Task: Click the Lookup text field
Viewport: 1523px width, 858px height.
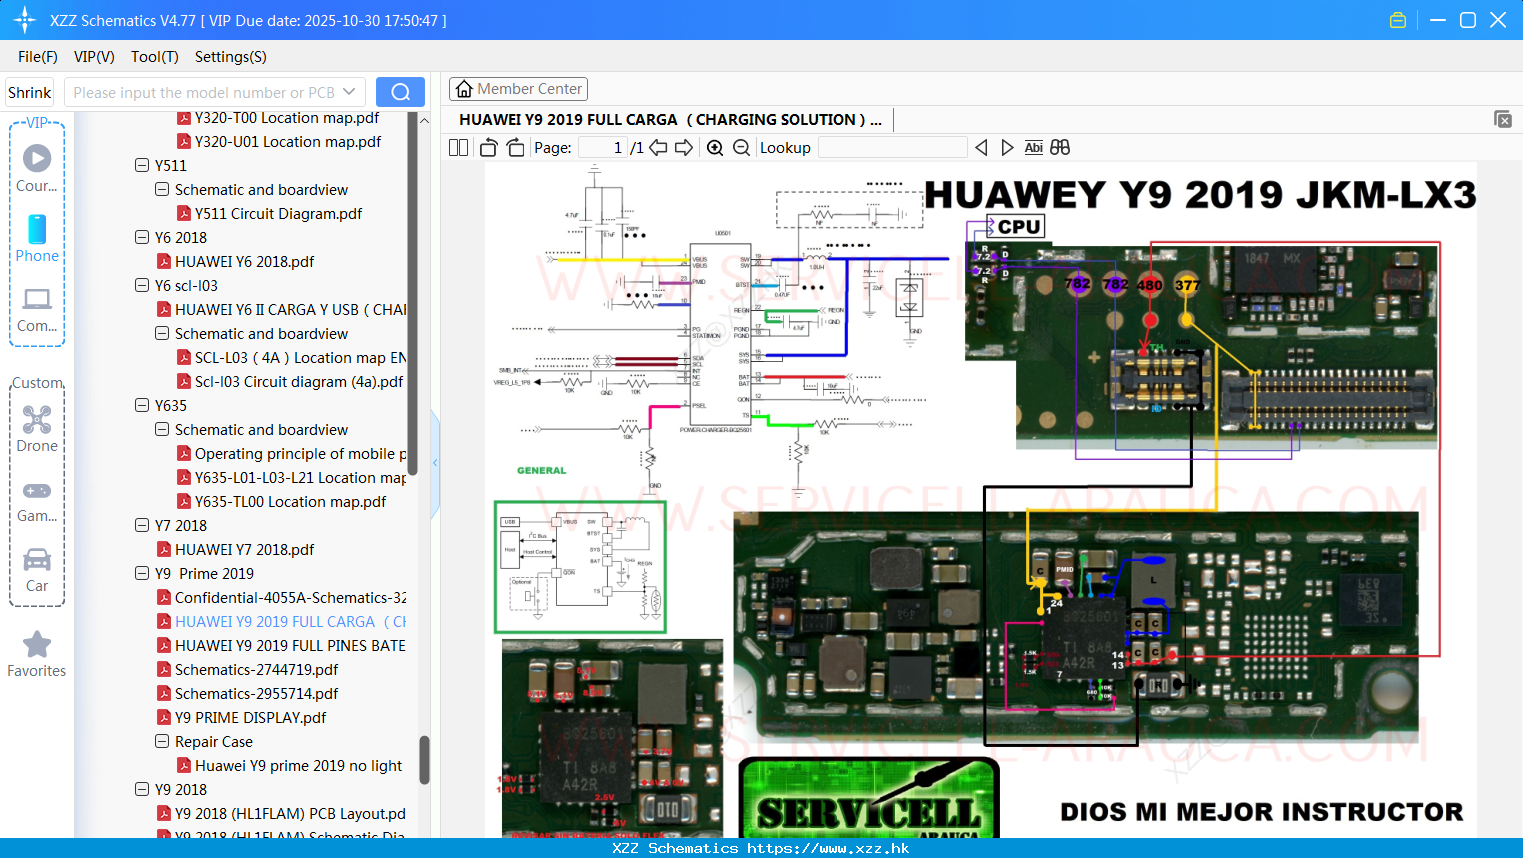Action: click(892, 148)
